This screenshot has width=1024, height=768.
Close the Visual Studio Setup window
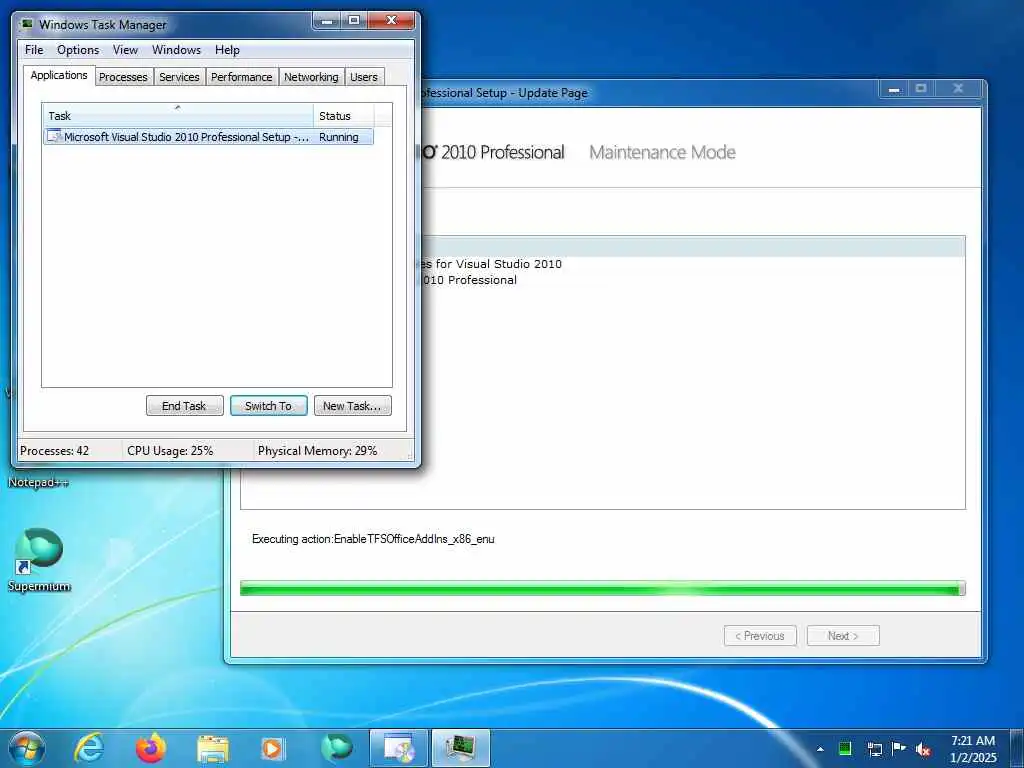958,88
